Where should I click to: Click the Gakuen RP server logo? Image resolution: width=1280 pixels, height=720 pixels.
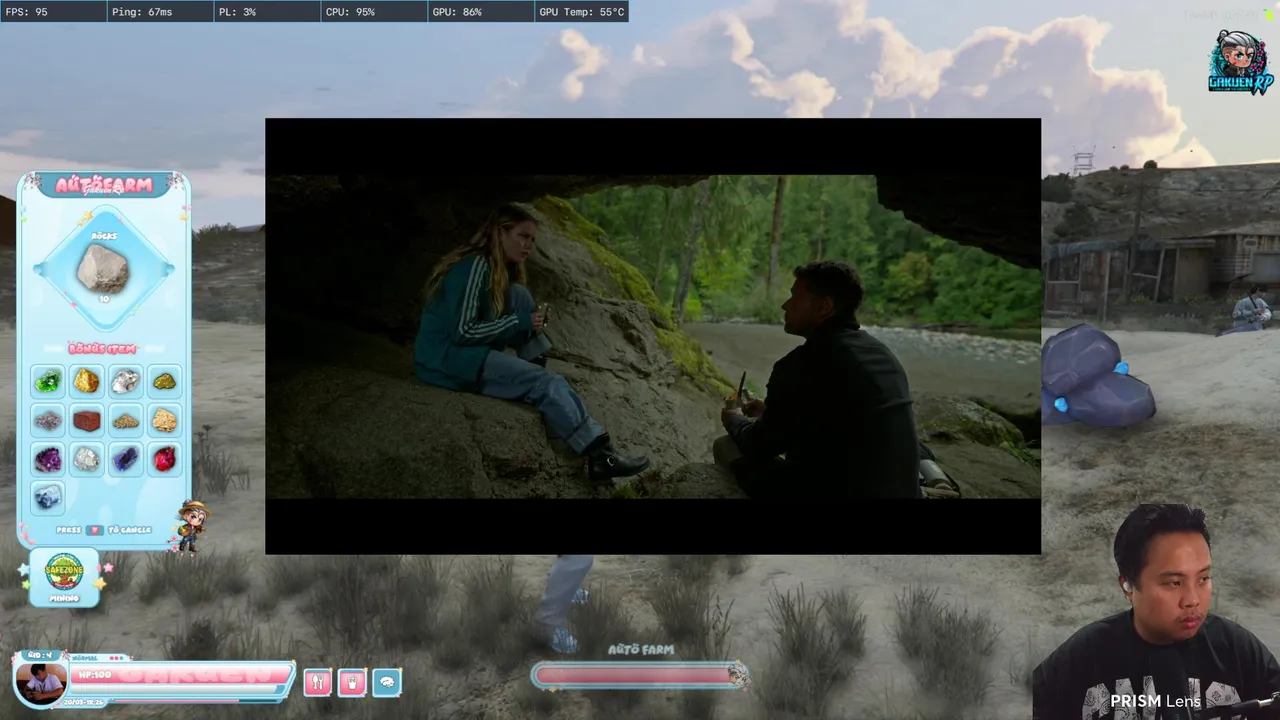pyautogui.click(x=1241, y=62)
